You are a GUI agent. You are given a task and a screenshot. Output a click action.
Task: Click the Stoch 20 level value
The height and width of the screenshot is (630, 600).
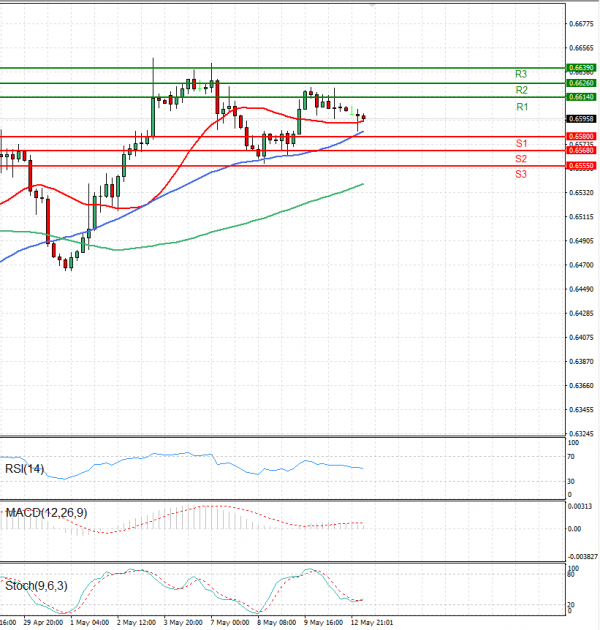[571, 605]
